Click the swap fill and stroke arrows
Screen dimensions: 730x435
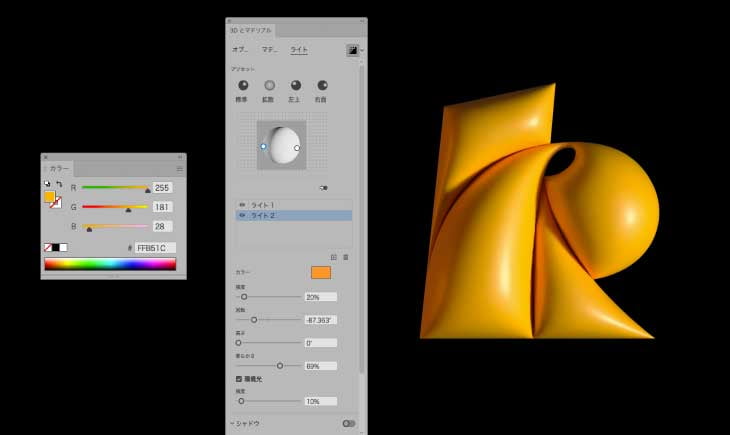point(59,185)
